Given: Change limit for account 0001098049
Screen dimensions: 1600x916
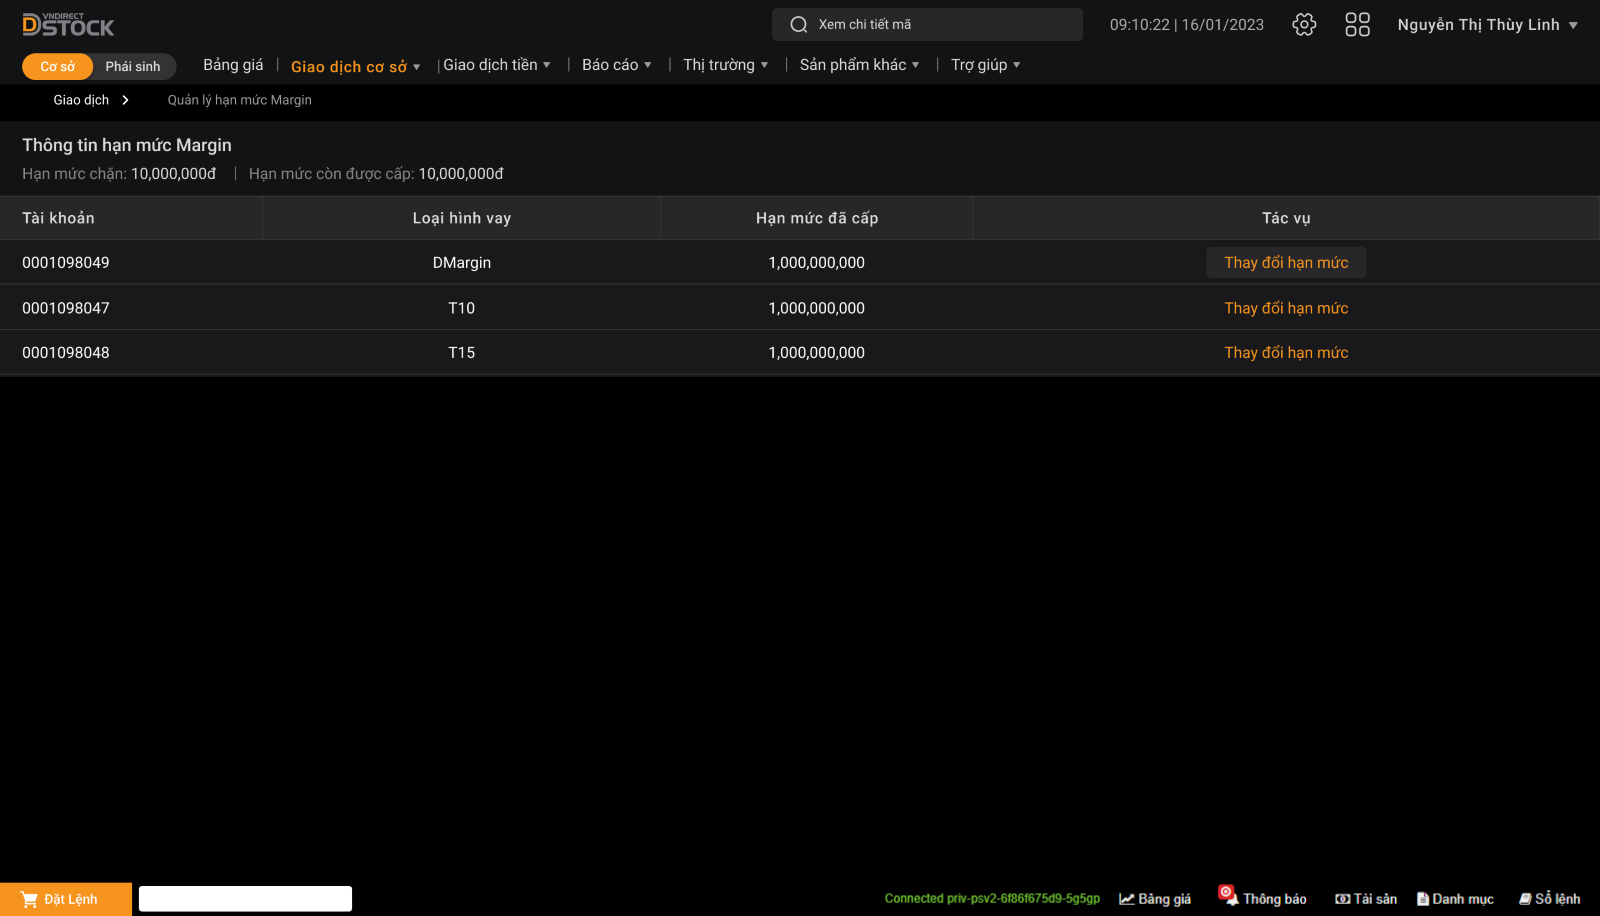Looking at the screenshot, I should [1286, 263].
